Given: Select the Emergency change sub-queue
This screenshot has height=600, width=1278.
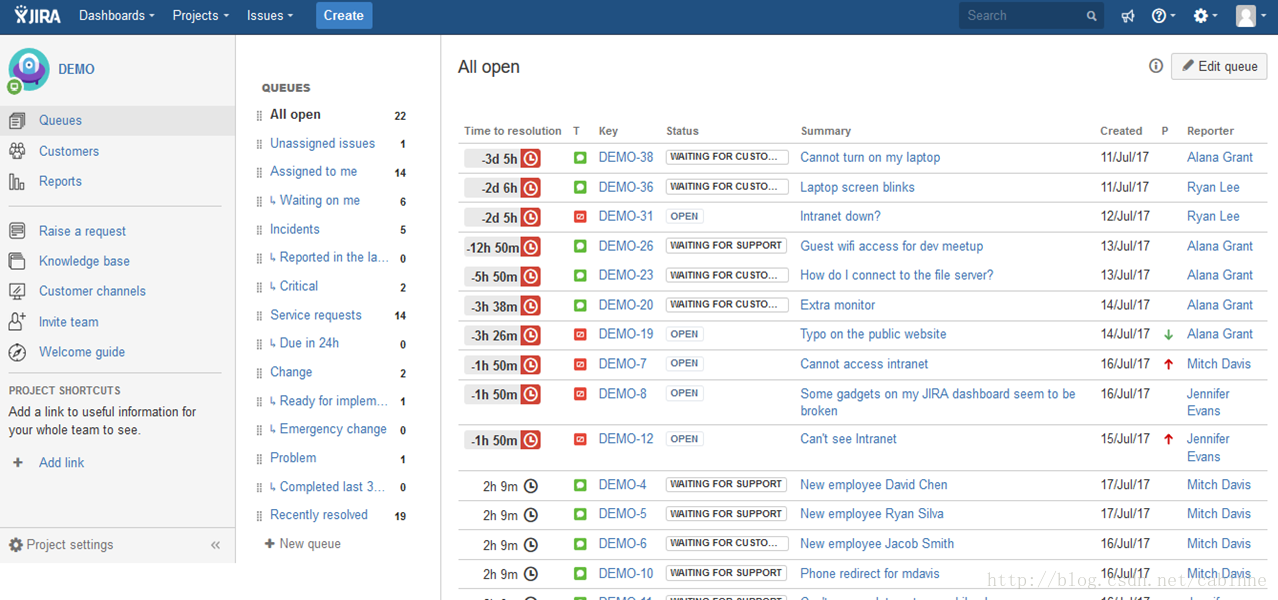Looking at the screenshot, I should 333,429.
